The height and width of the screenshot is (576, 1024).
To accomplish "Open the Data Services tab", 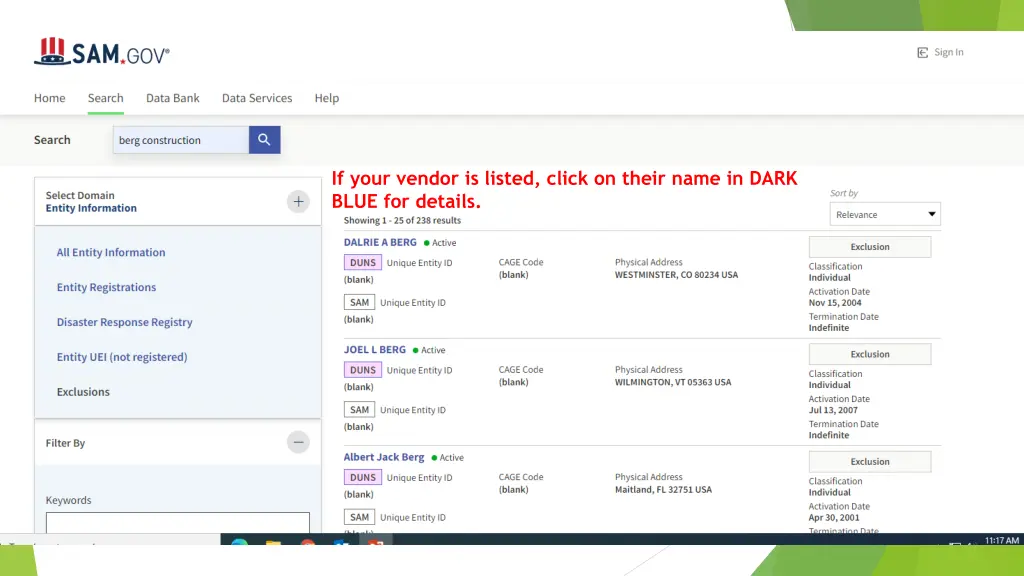I will (x=257, y=98).
